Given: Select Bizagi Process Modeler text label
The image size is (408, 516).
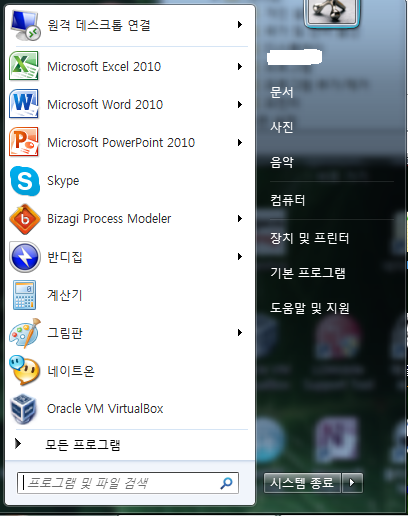Looking at the screenshot, I should click(x=109, y=219).
